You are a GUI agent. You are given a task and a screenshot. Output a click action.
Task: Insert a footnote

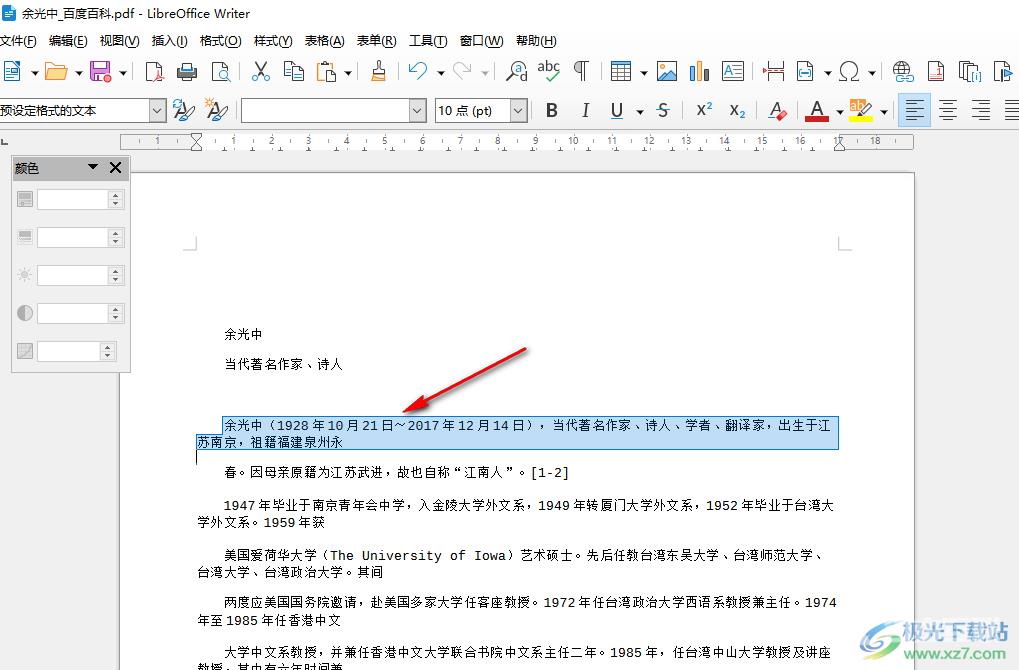(936, 71)
